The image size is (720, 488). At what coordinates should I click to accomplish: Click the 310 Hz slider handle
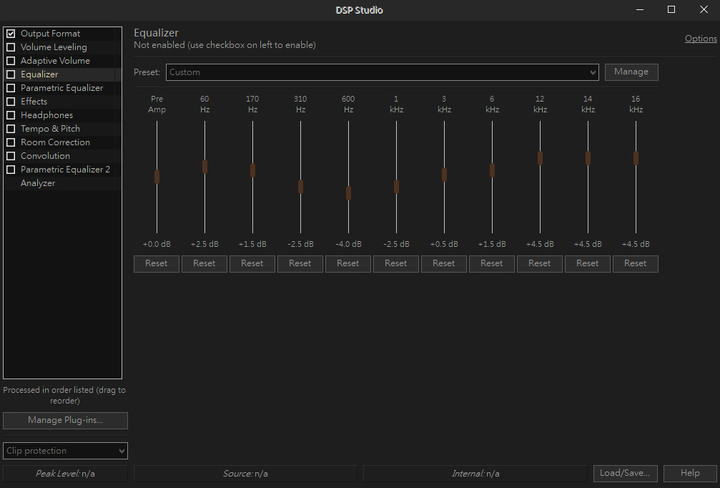pyautogui.click(x=301, y=187)
